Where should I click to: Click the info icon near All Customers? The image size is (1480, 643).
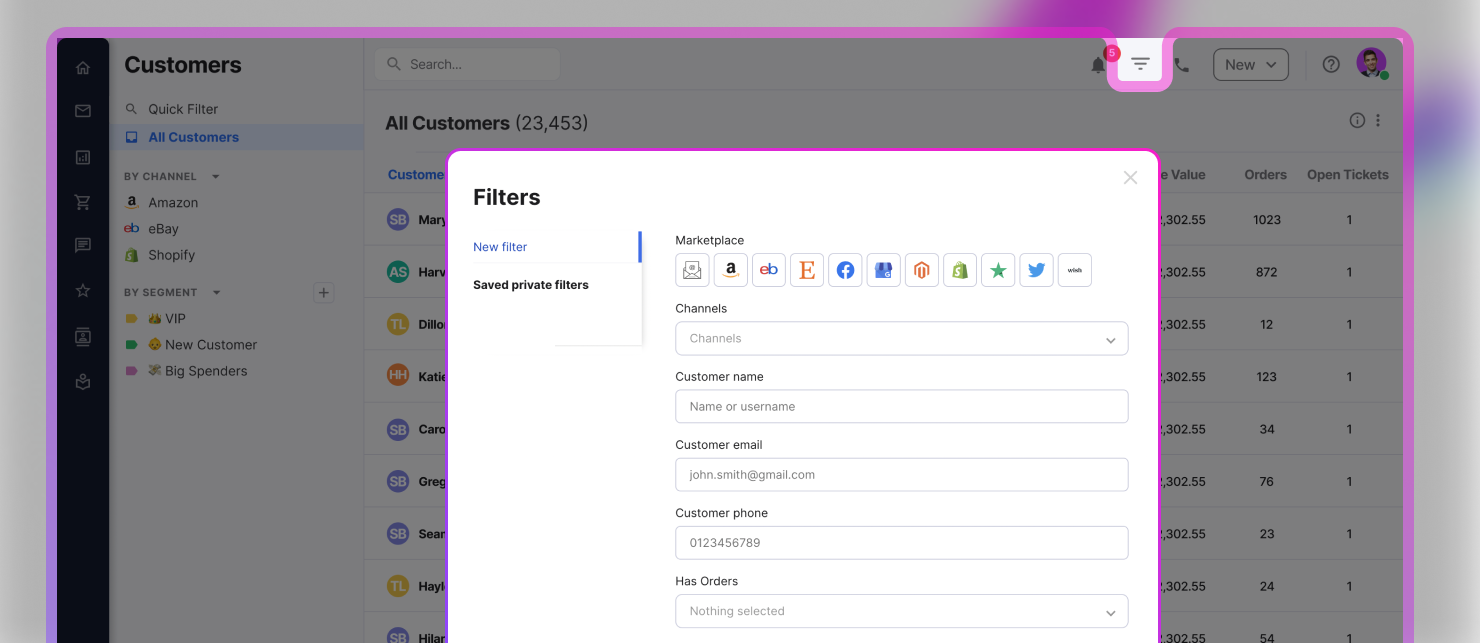1357,121
